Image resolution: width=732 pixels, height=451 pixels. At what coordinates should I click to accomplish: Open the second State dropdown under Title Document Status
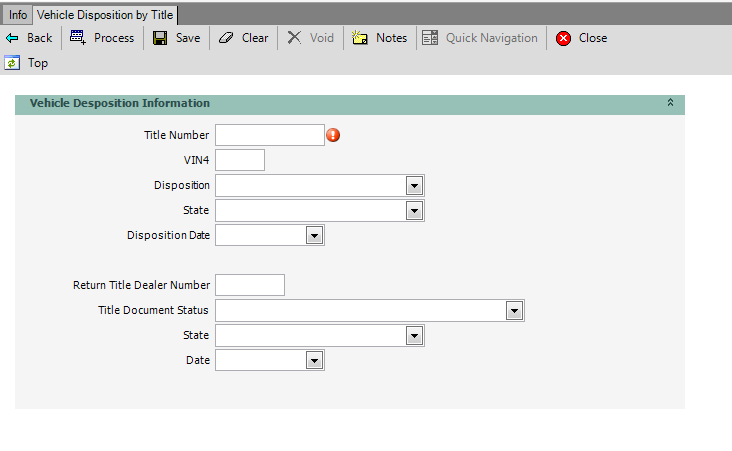pyautogui.click(x=414, y=335)
